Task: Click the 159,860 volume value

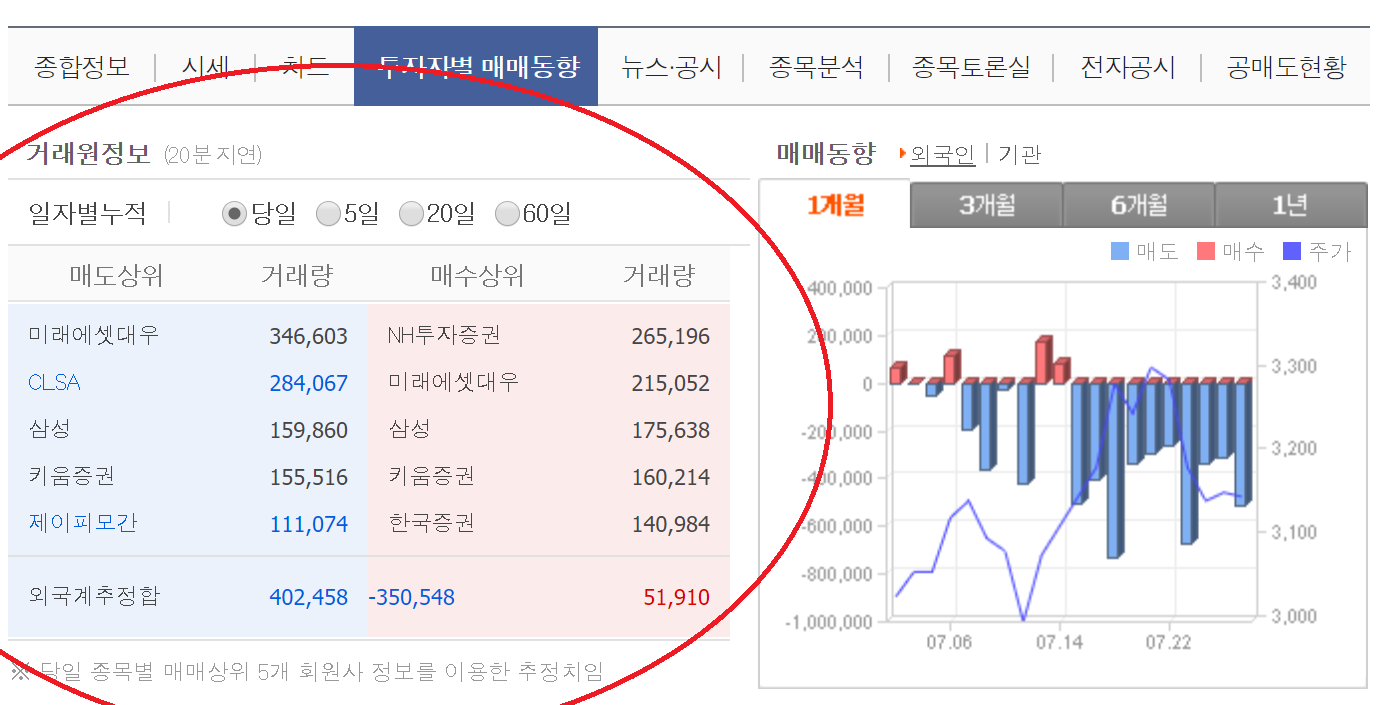Action: [x=309, y=431]
